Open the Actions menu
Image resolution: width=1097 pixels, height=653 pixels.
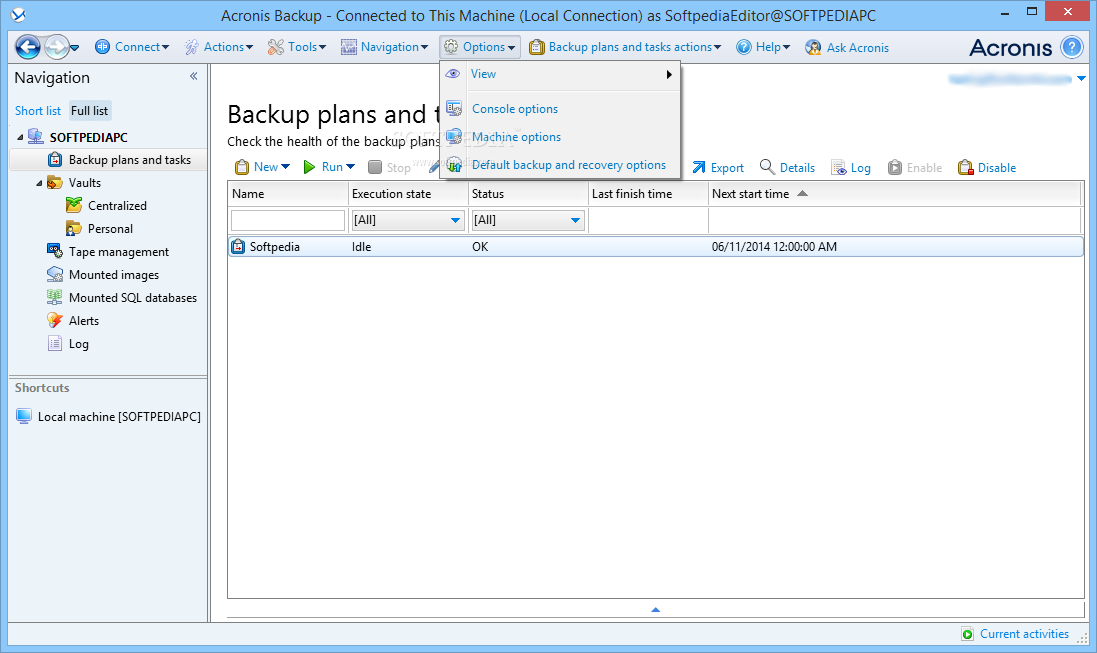click(219, 47)
